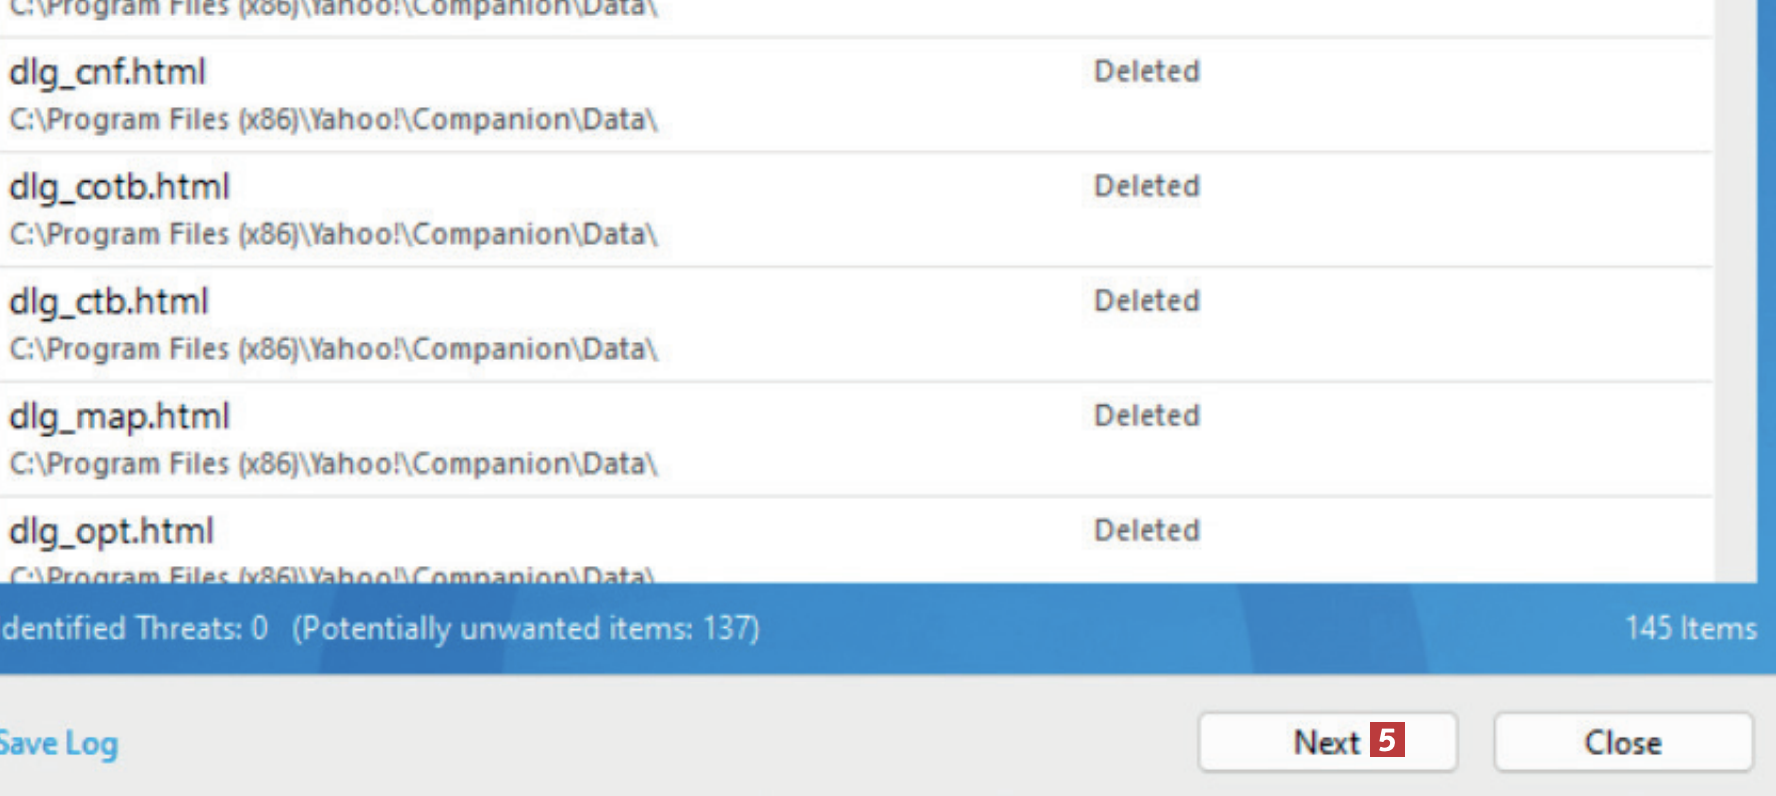Click the folder path under dlg_map.html
This screenshot has height=796, width=1776.
click(x=334, y=465)
